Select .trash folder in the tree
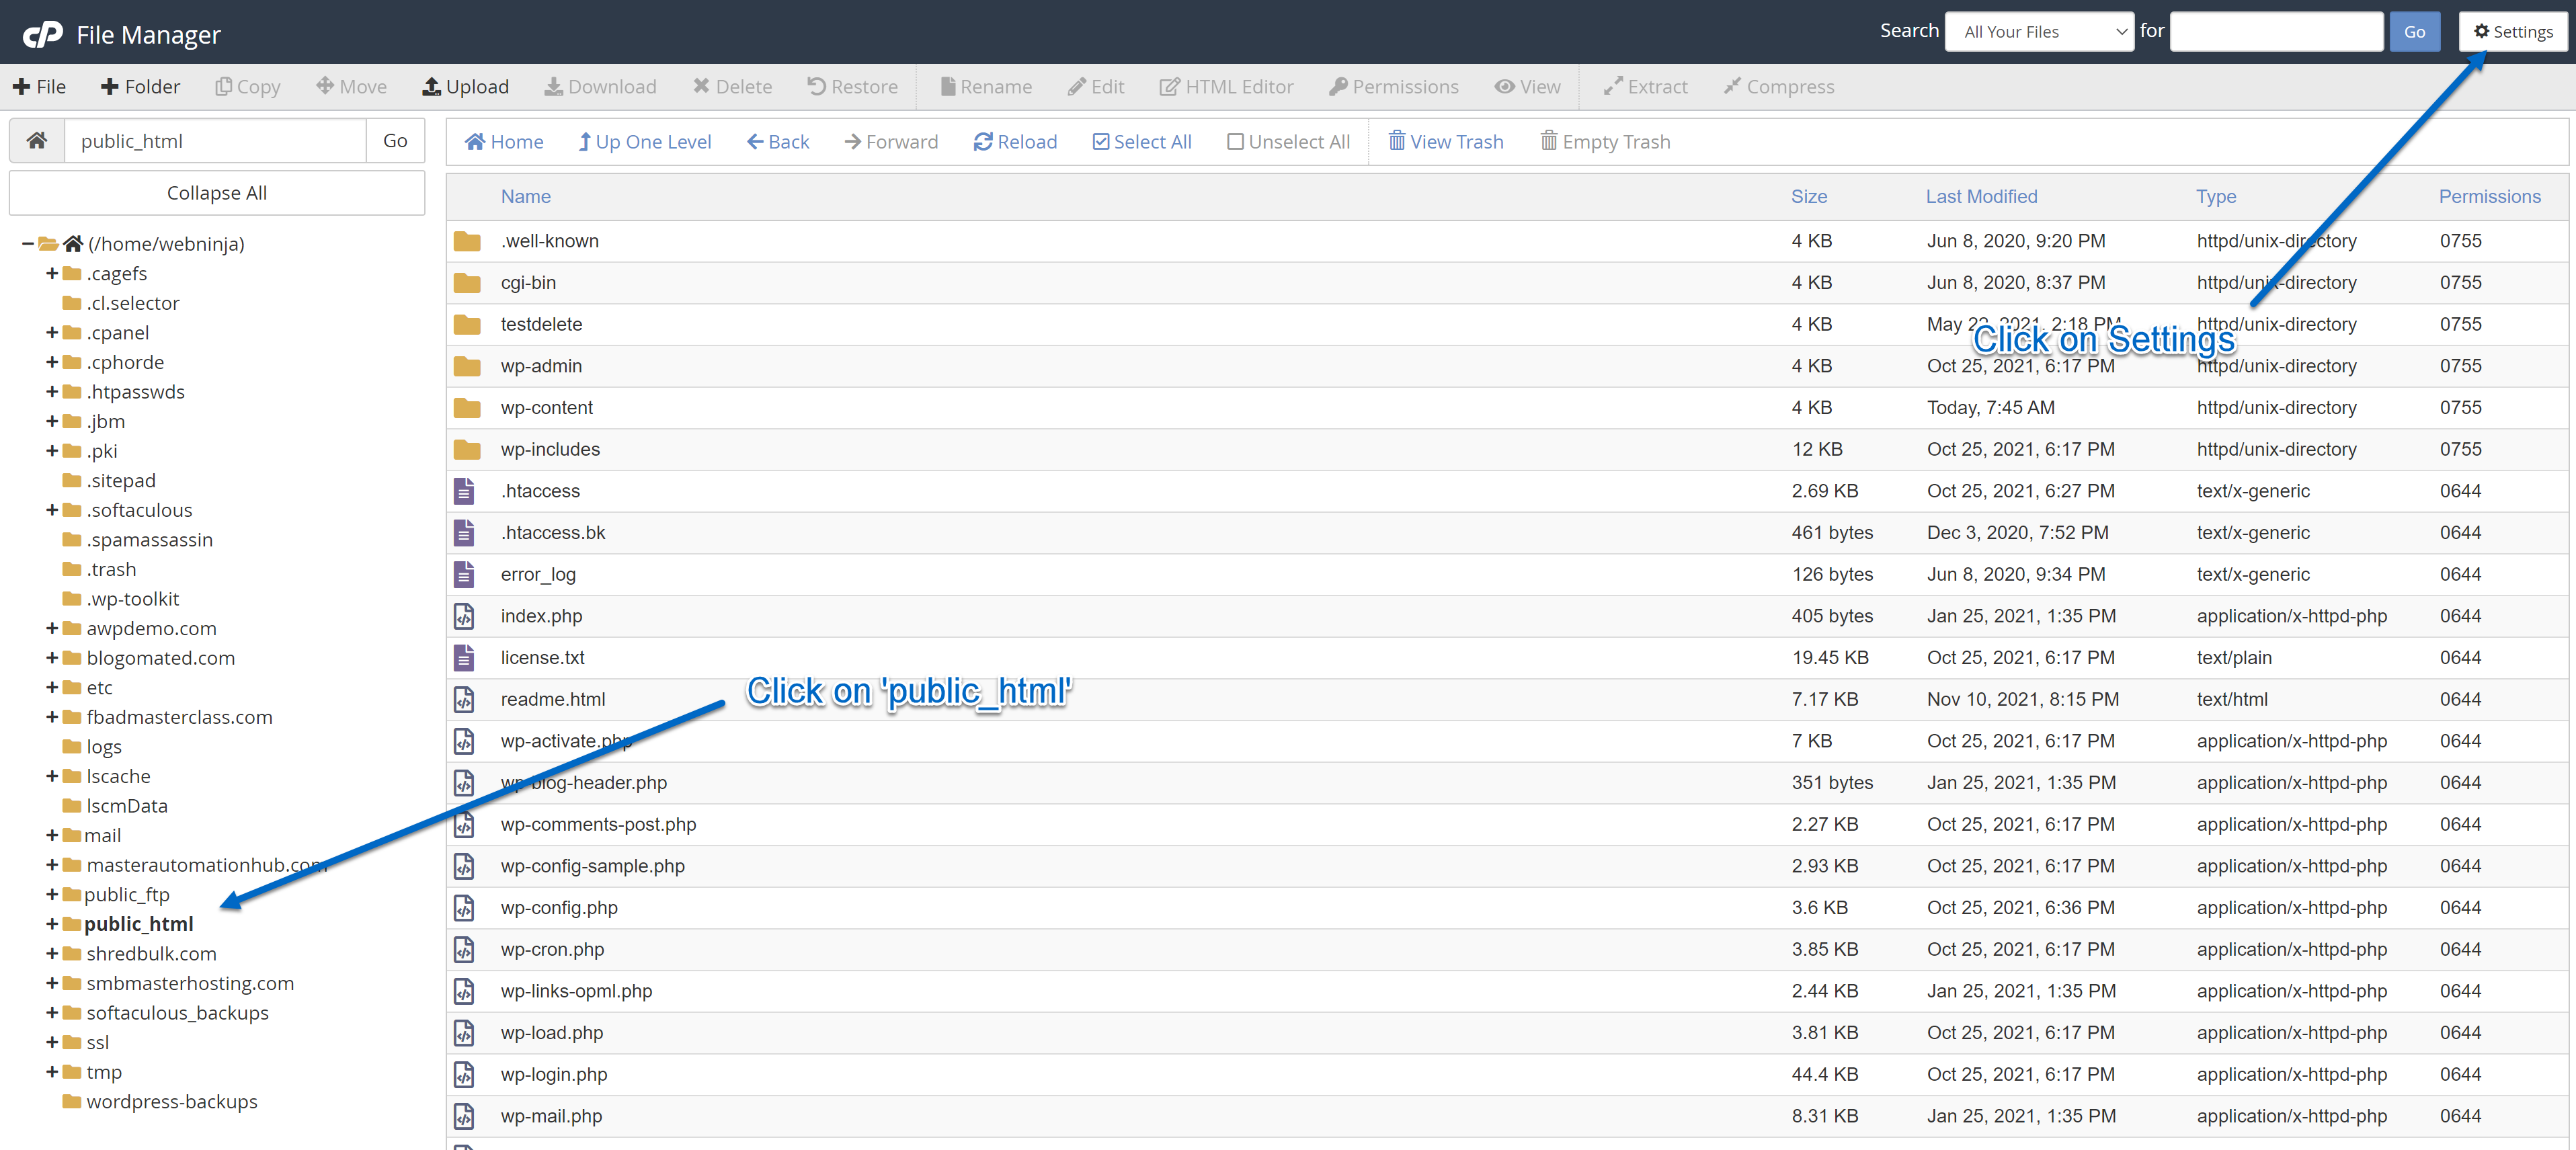2576x1150 pixels. pos(111,569)
